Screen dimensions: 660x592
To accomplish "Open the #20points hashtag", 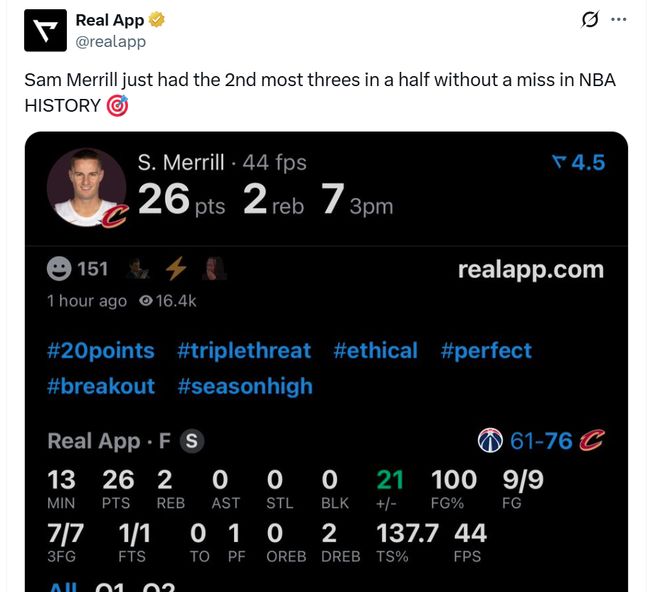I will click(101, 351).
